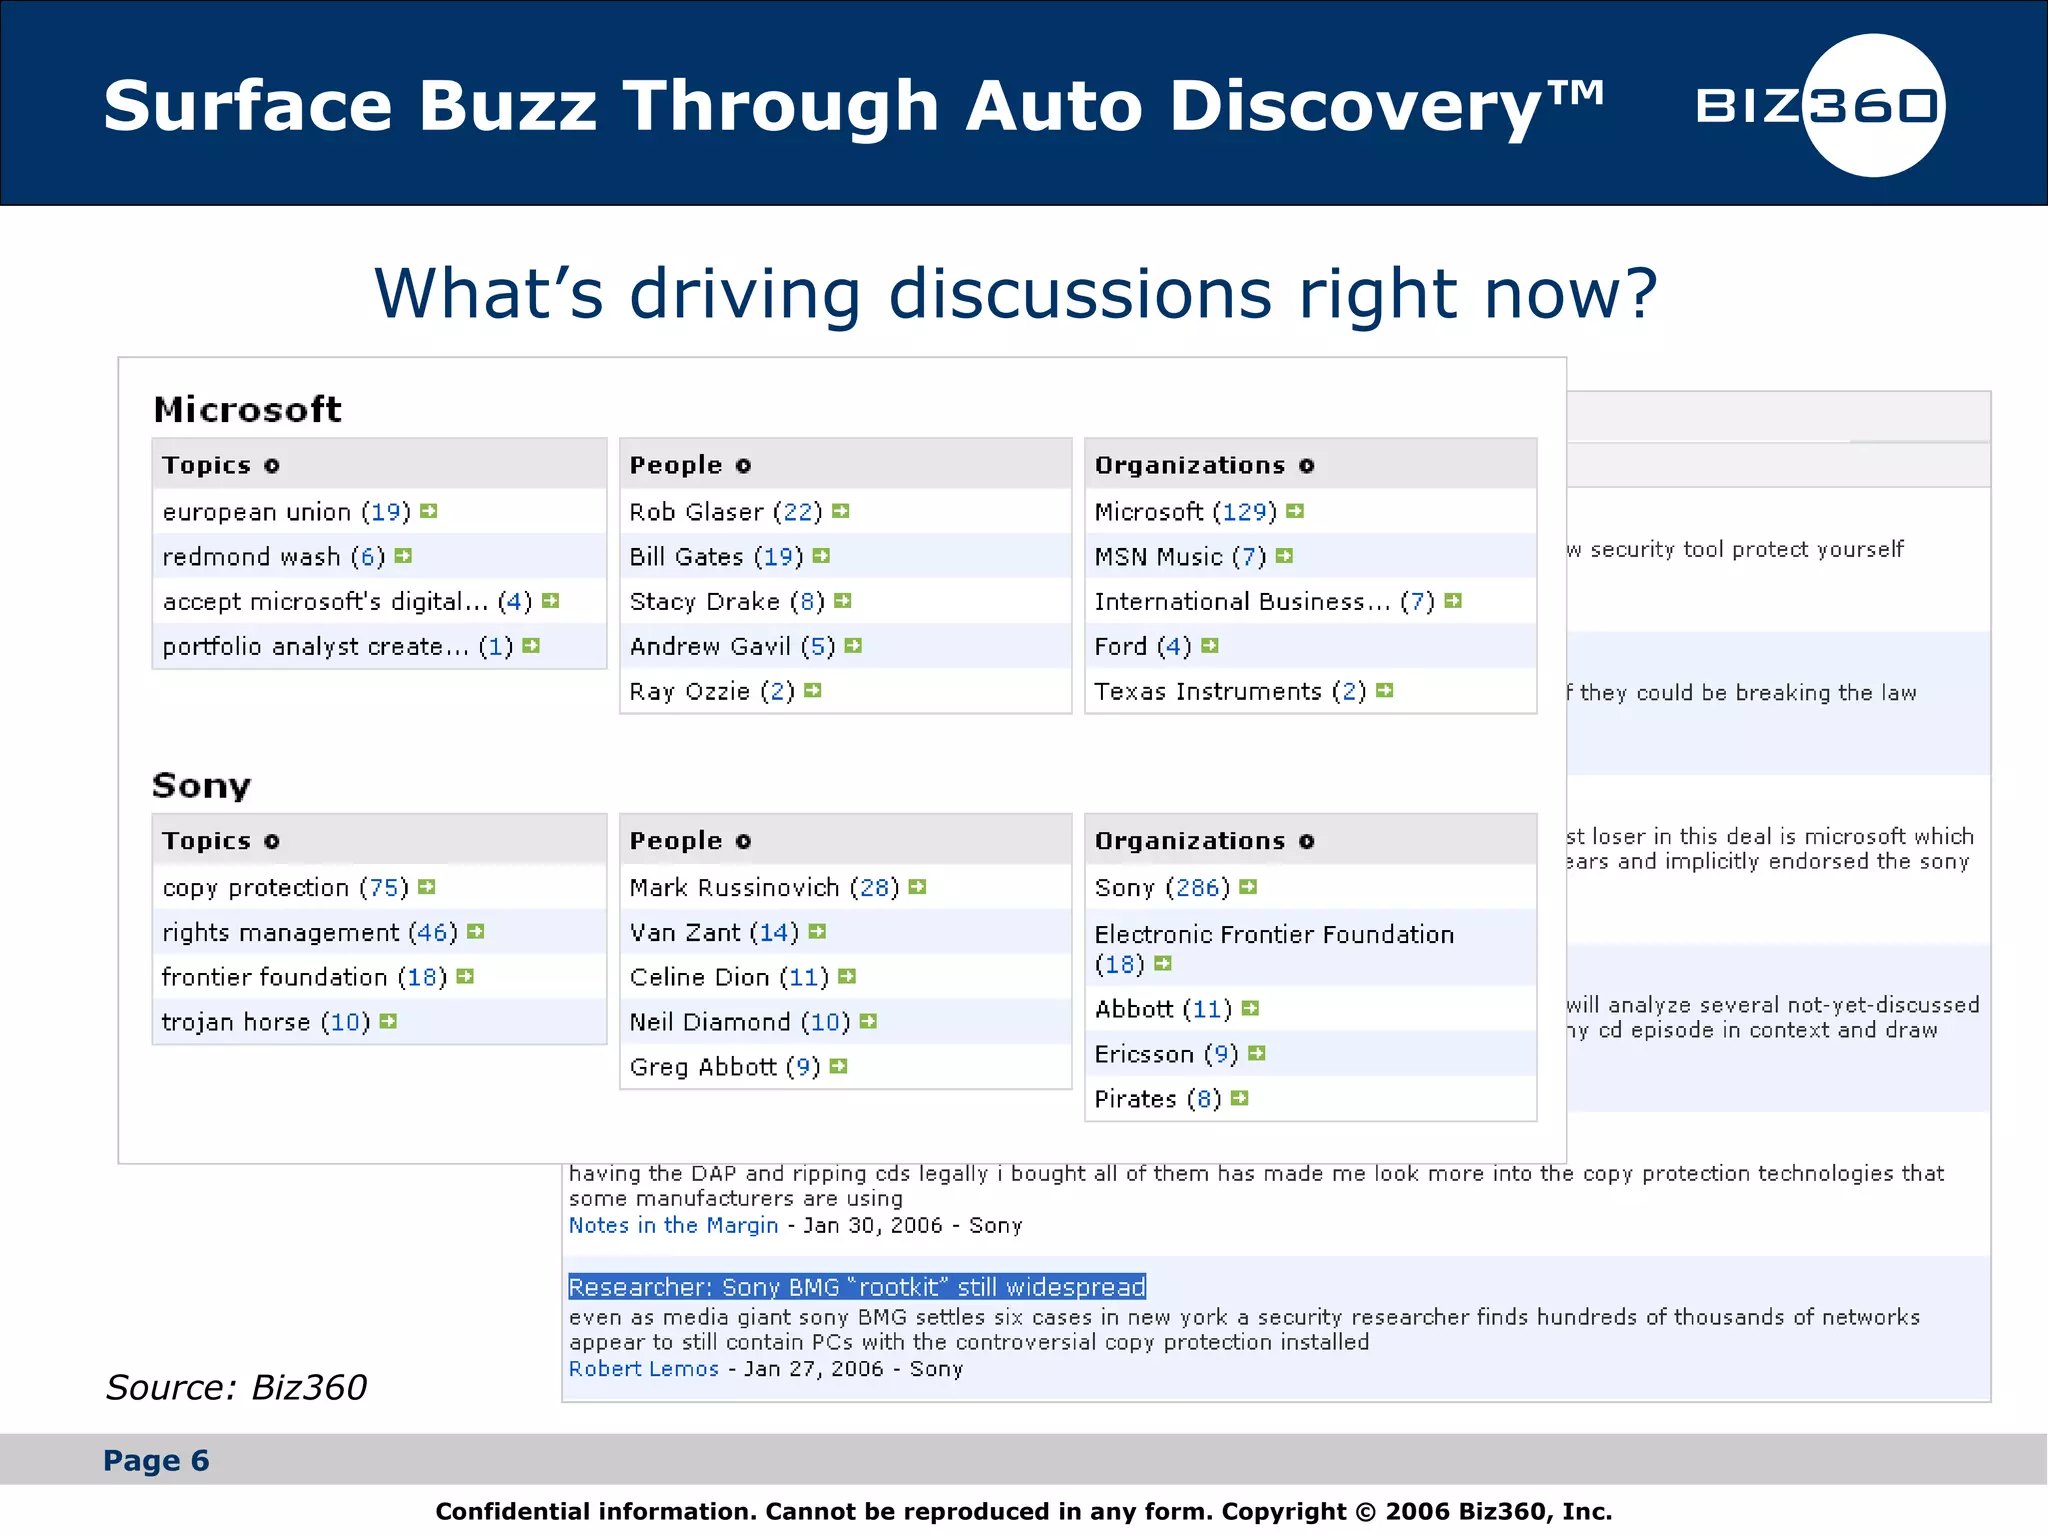The image size is (2048, 1536).
Task: Click green icon beside frontier foundation (18)
Action: pyautogui.click(x=465, y=977)
